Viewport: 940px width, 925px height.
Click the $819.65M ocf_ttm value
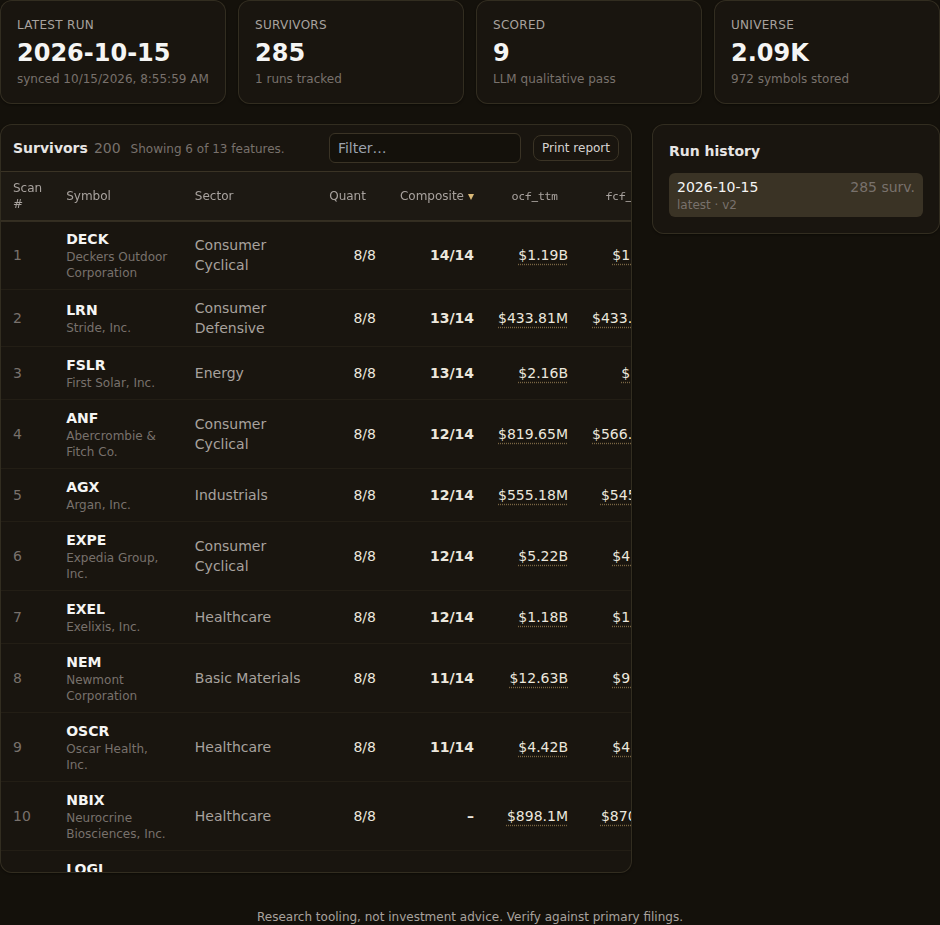click(532, 434)
